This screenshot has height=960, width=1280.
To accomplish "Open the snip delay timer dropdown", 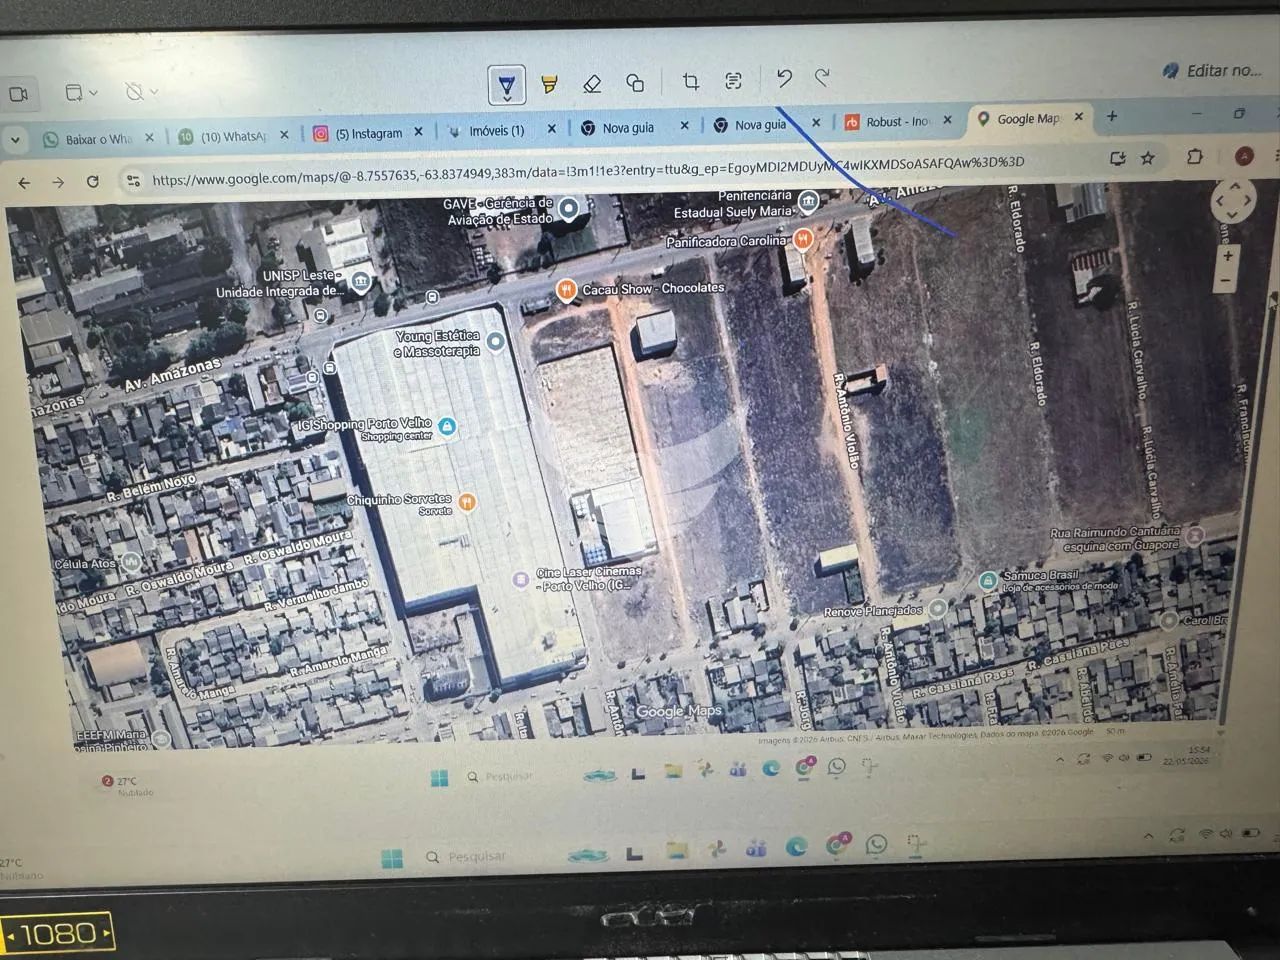I will (141, 92).
